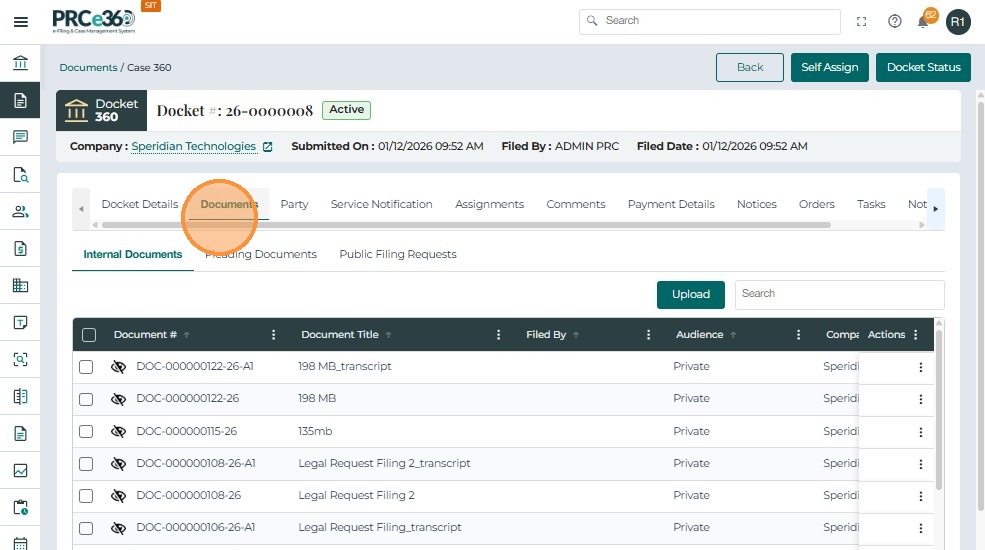The height and width of the screenshot is (550, 985).
Task: Click the courthouse icon in sidebar
Action: click(x=20, y=64)
